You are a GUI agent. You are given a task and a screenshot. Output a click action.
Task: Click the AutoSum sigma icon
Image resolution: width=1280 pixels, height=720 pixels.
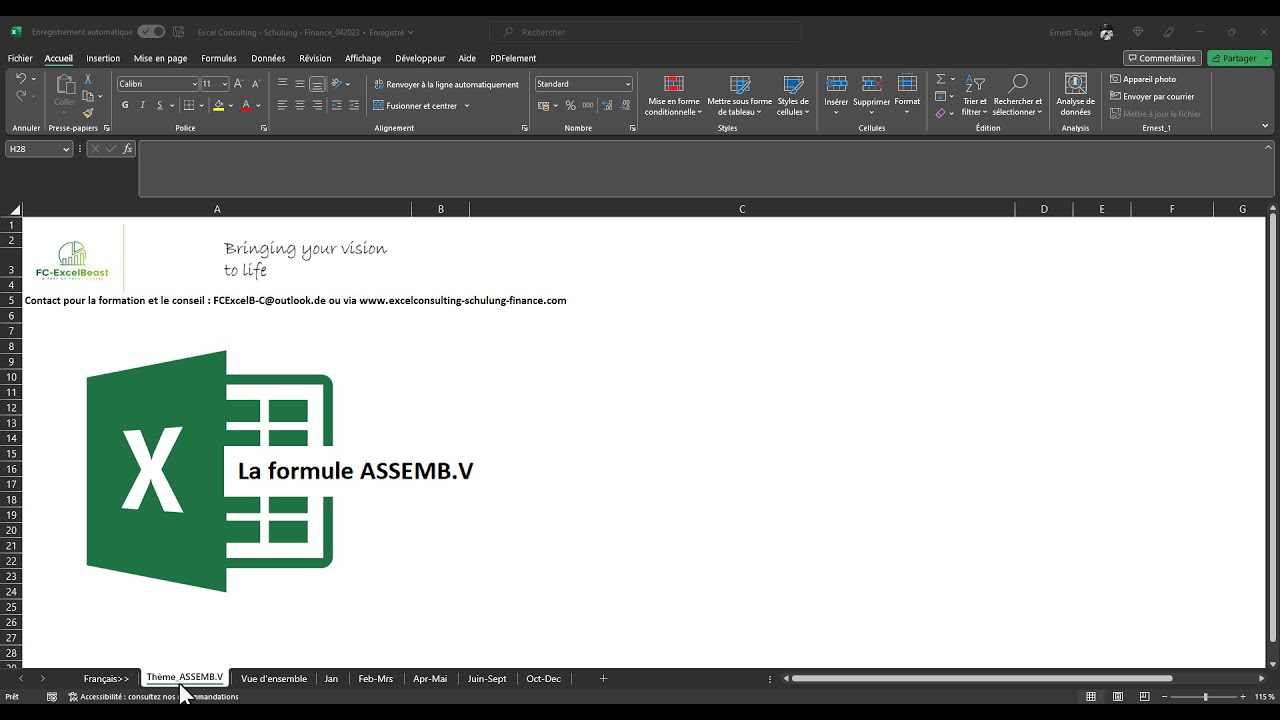pos(940,79)
